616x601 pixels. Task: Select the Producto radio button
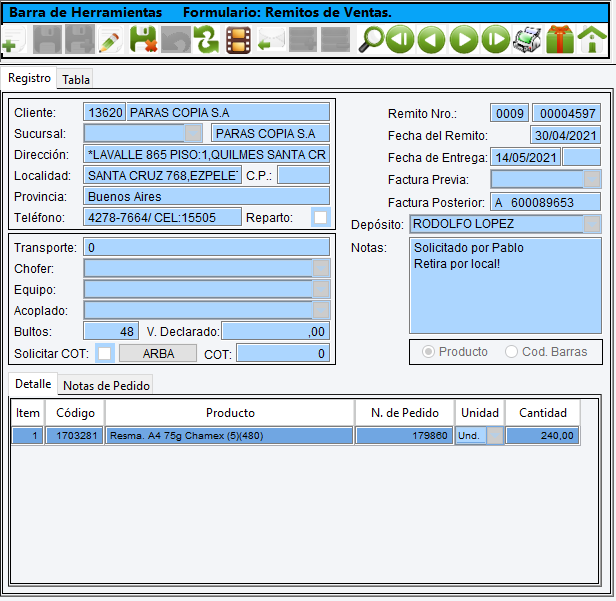(428, 352)
